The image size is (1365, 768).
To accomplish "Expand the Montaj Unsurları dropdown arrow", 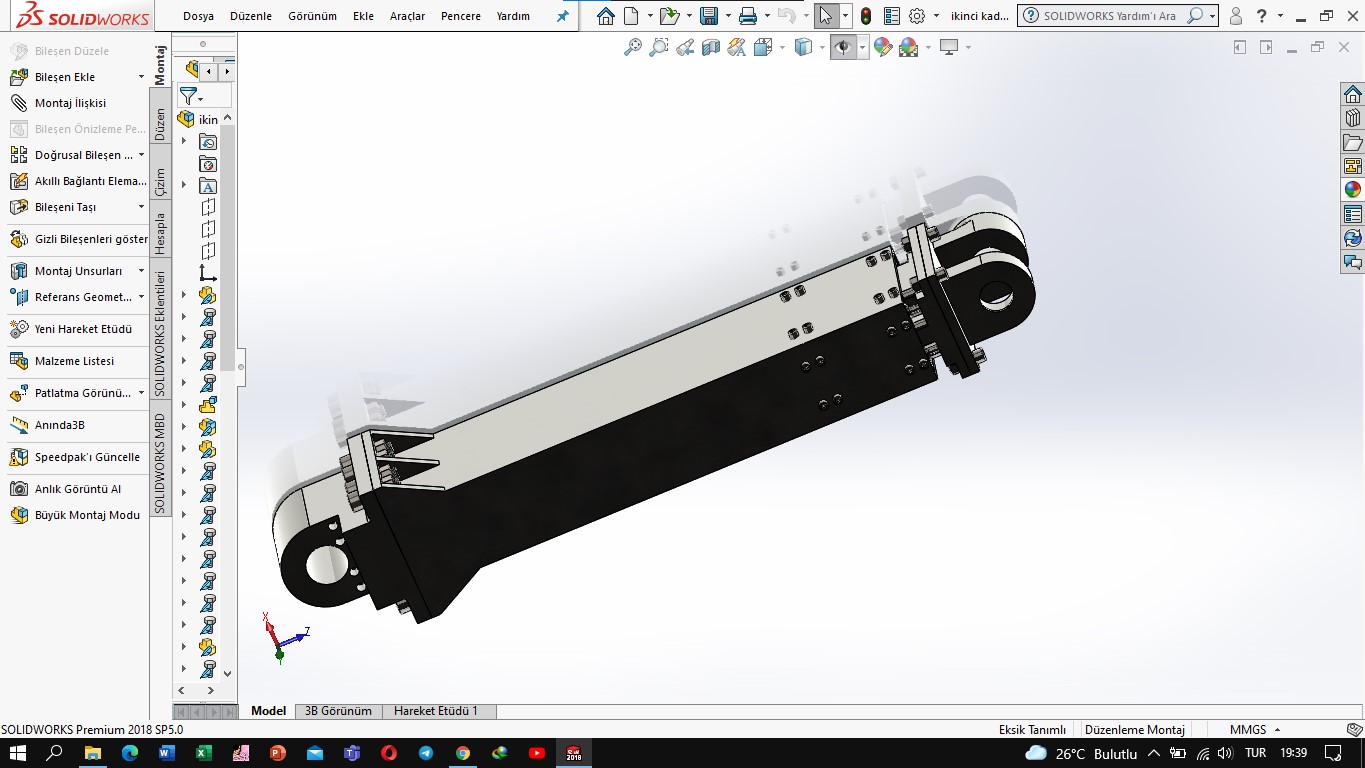I will coord(141,271).
